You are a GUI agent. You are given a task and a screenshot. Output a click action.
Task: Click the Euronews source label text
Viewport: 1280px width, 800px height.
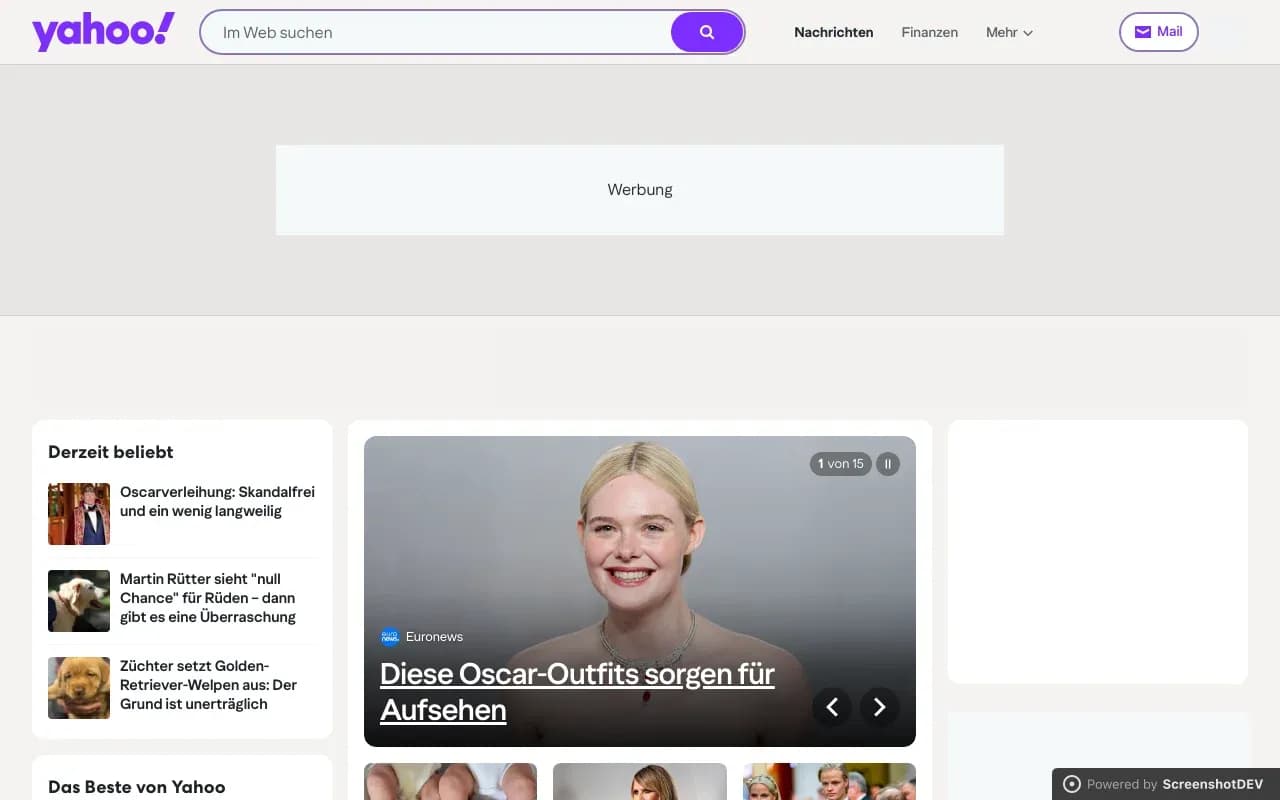click(434, 637)
